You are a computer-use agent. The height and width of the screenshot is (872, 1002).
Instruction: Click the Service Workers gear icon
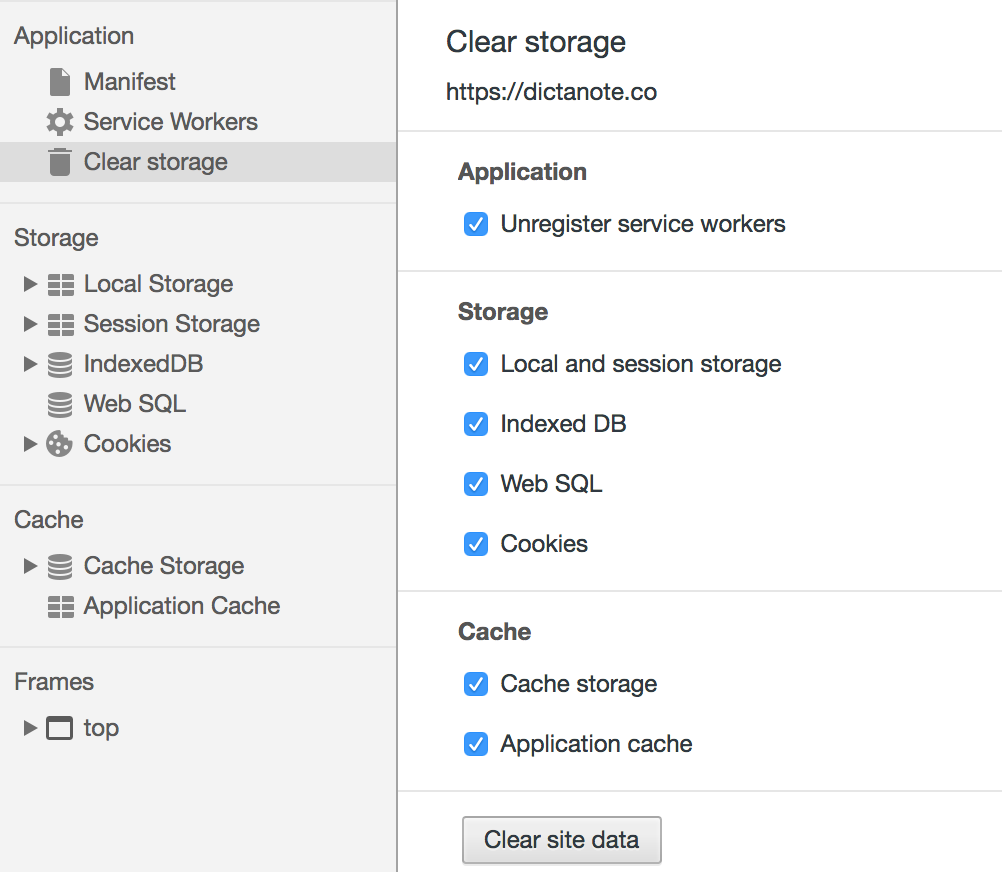pos(59,122)
